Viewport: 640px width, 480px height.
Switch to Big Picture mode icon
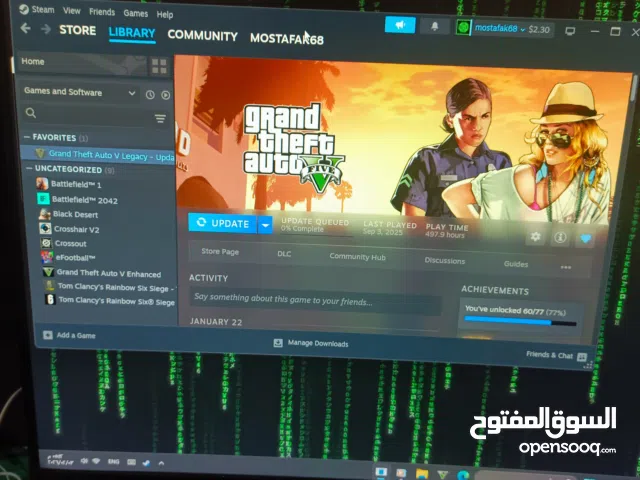(570, 31)
